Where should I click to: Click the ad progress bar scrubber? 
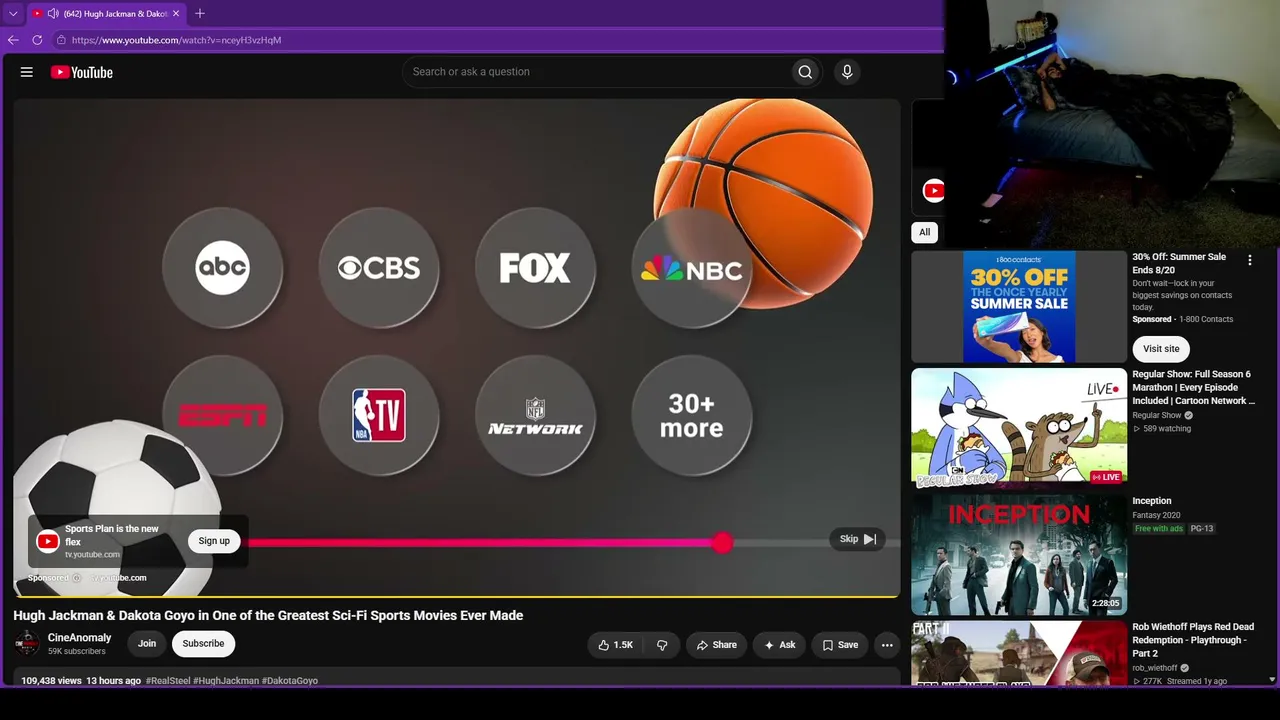coord(722,543)
